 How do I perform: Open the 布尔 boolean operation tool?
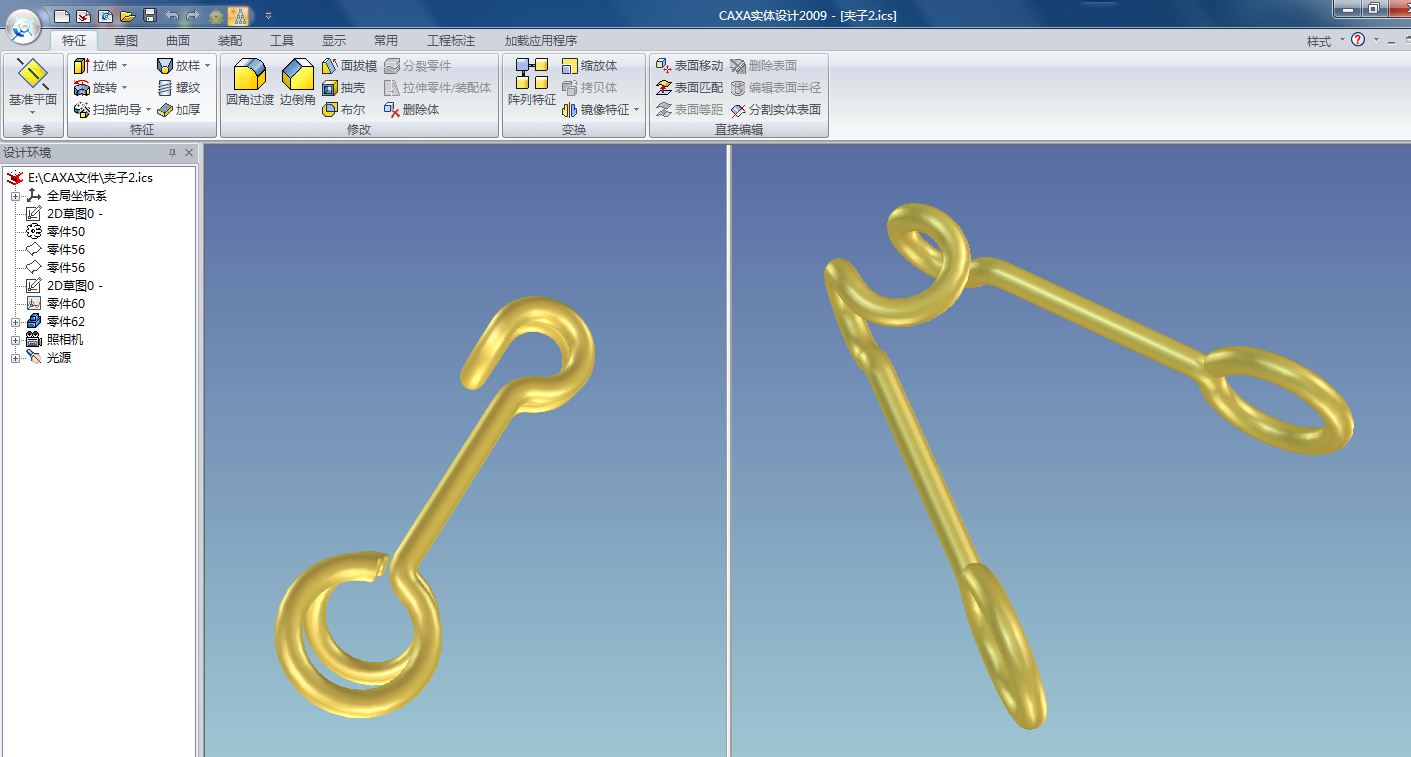pos(344,110)
